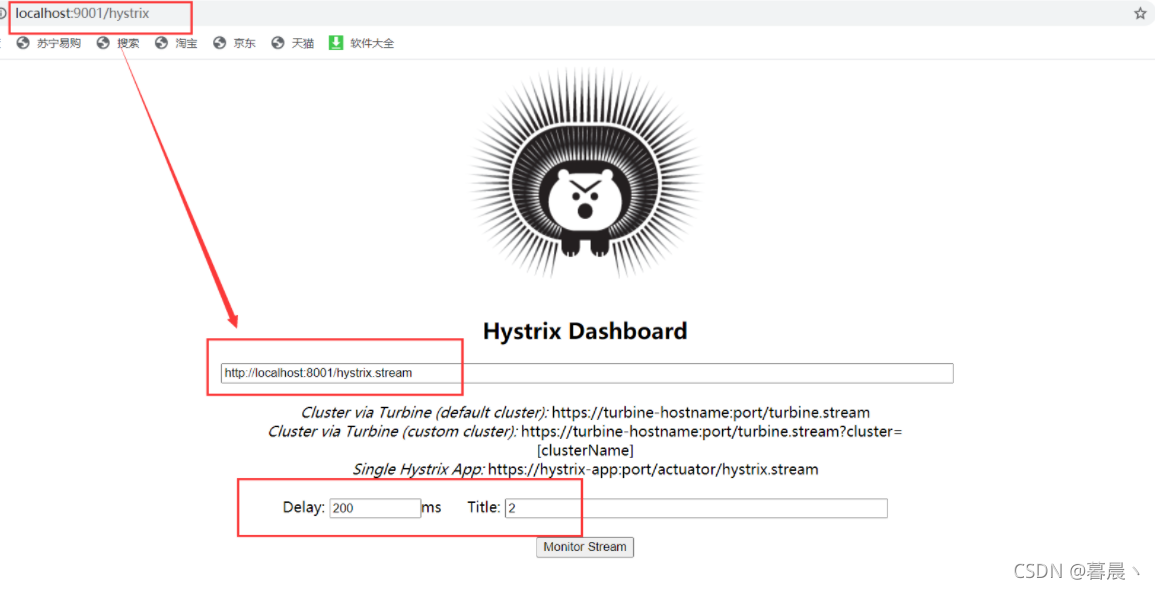Open the 苏宁易购 bookmark
Screen dimensions: 1155x589
point(49,43)
